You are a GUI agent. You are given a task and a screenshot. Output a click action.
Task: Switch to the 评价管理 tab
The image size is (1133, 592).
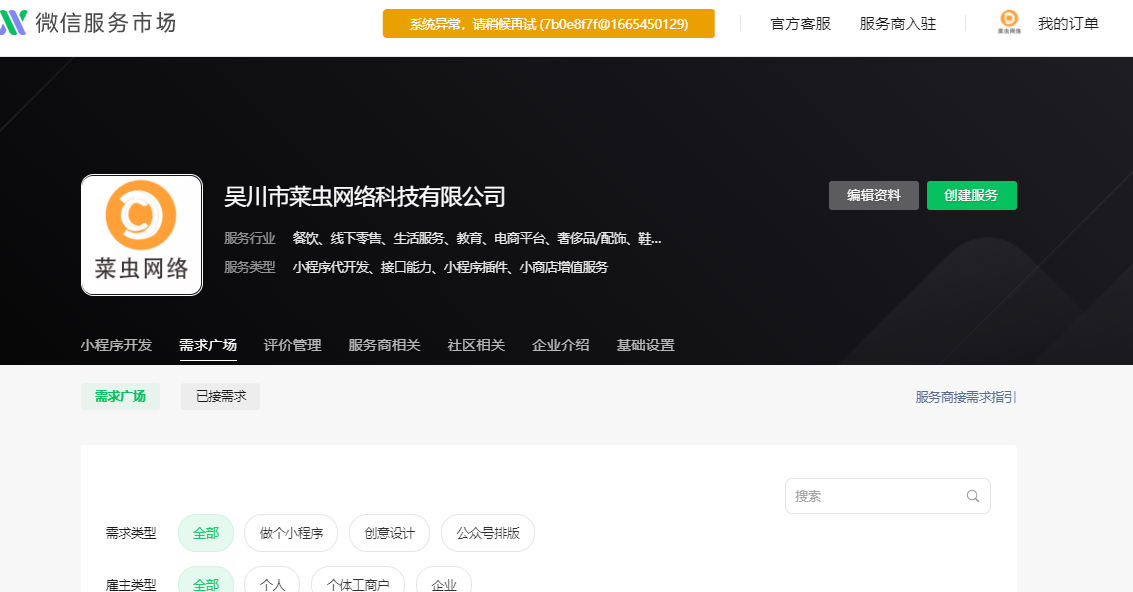tap(292, 344)
